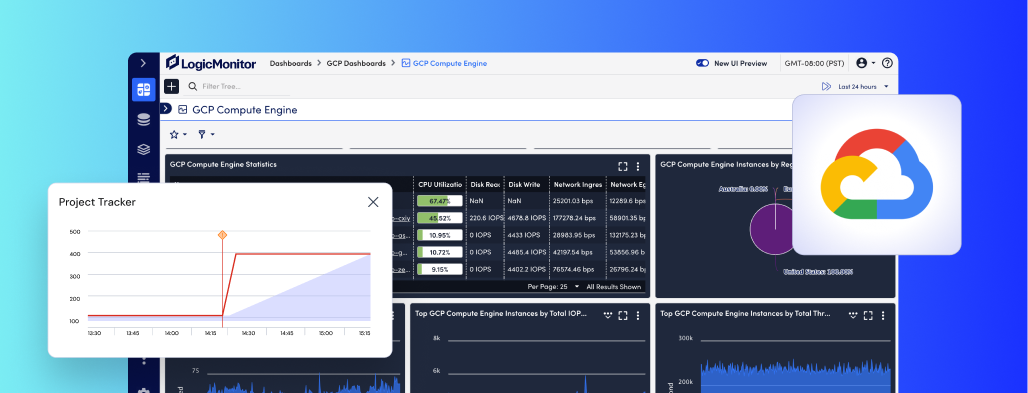Go to Dashboards breadcrumb
Screen dimensions: 1028x393
pos(290,64)
